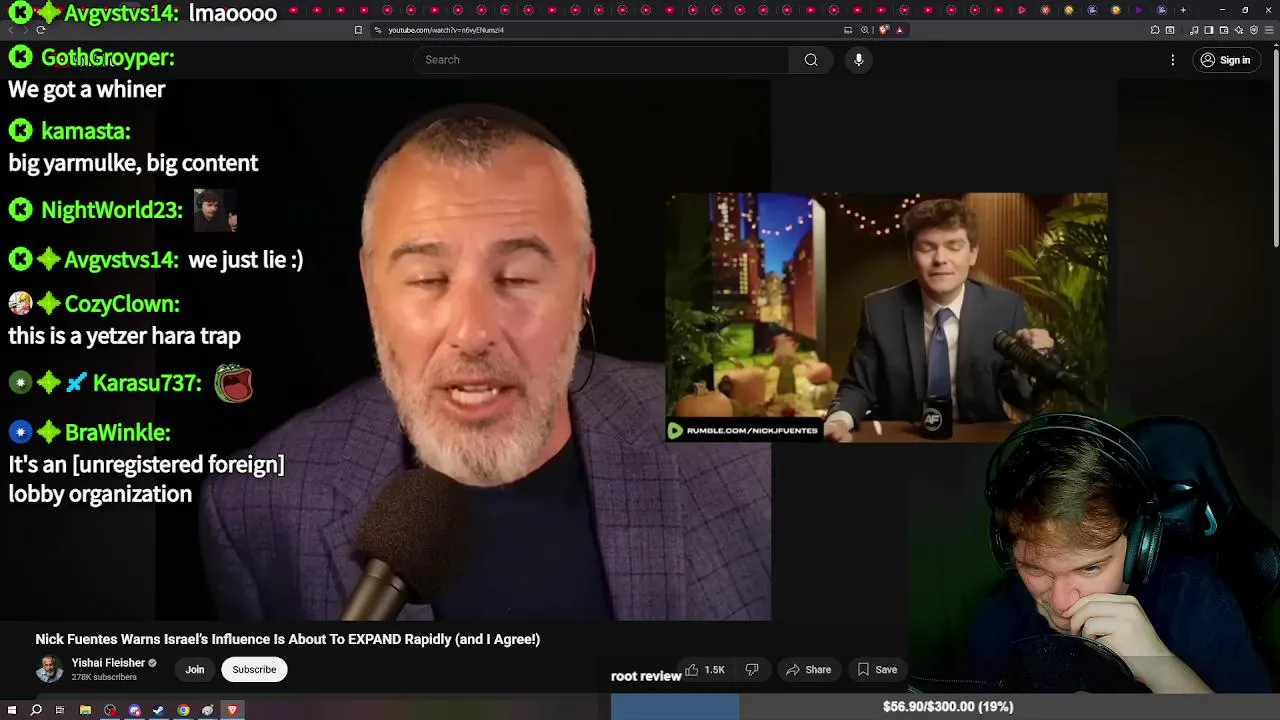The width and height of the screenshot is (1280, 720).
Task: Start voice search with microphone icon
Action: pyautogui.click(x=858, y=60)
